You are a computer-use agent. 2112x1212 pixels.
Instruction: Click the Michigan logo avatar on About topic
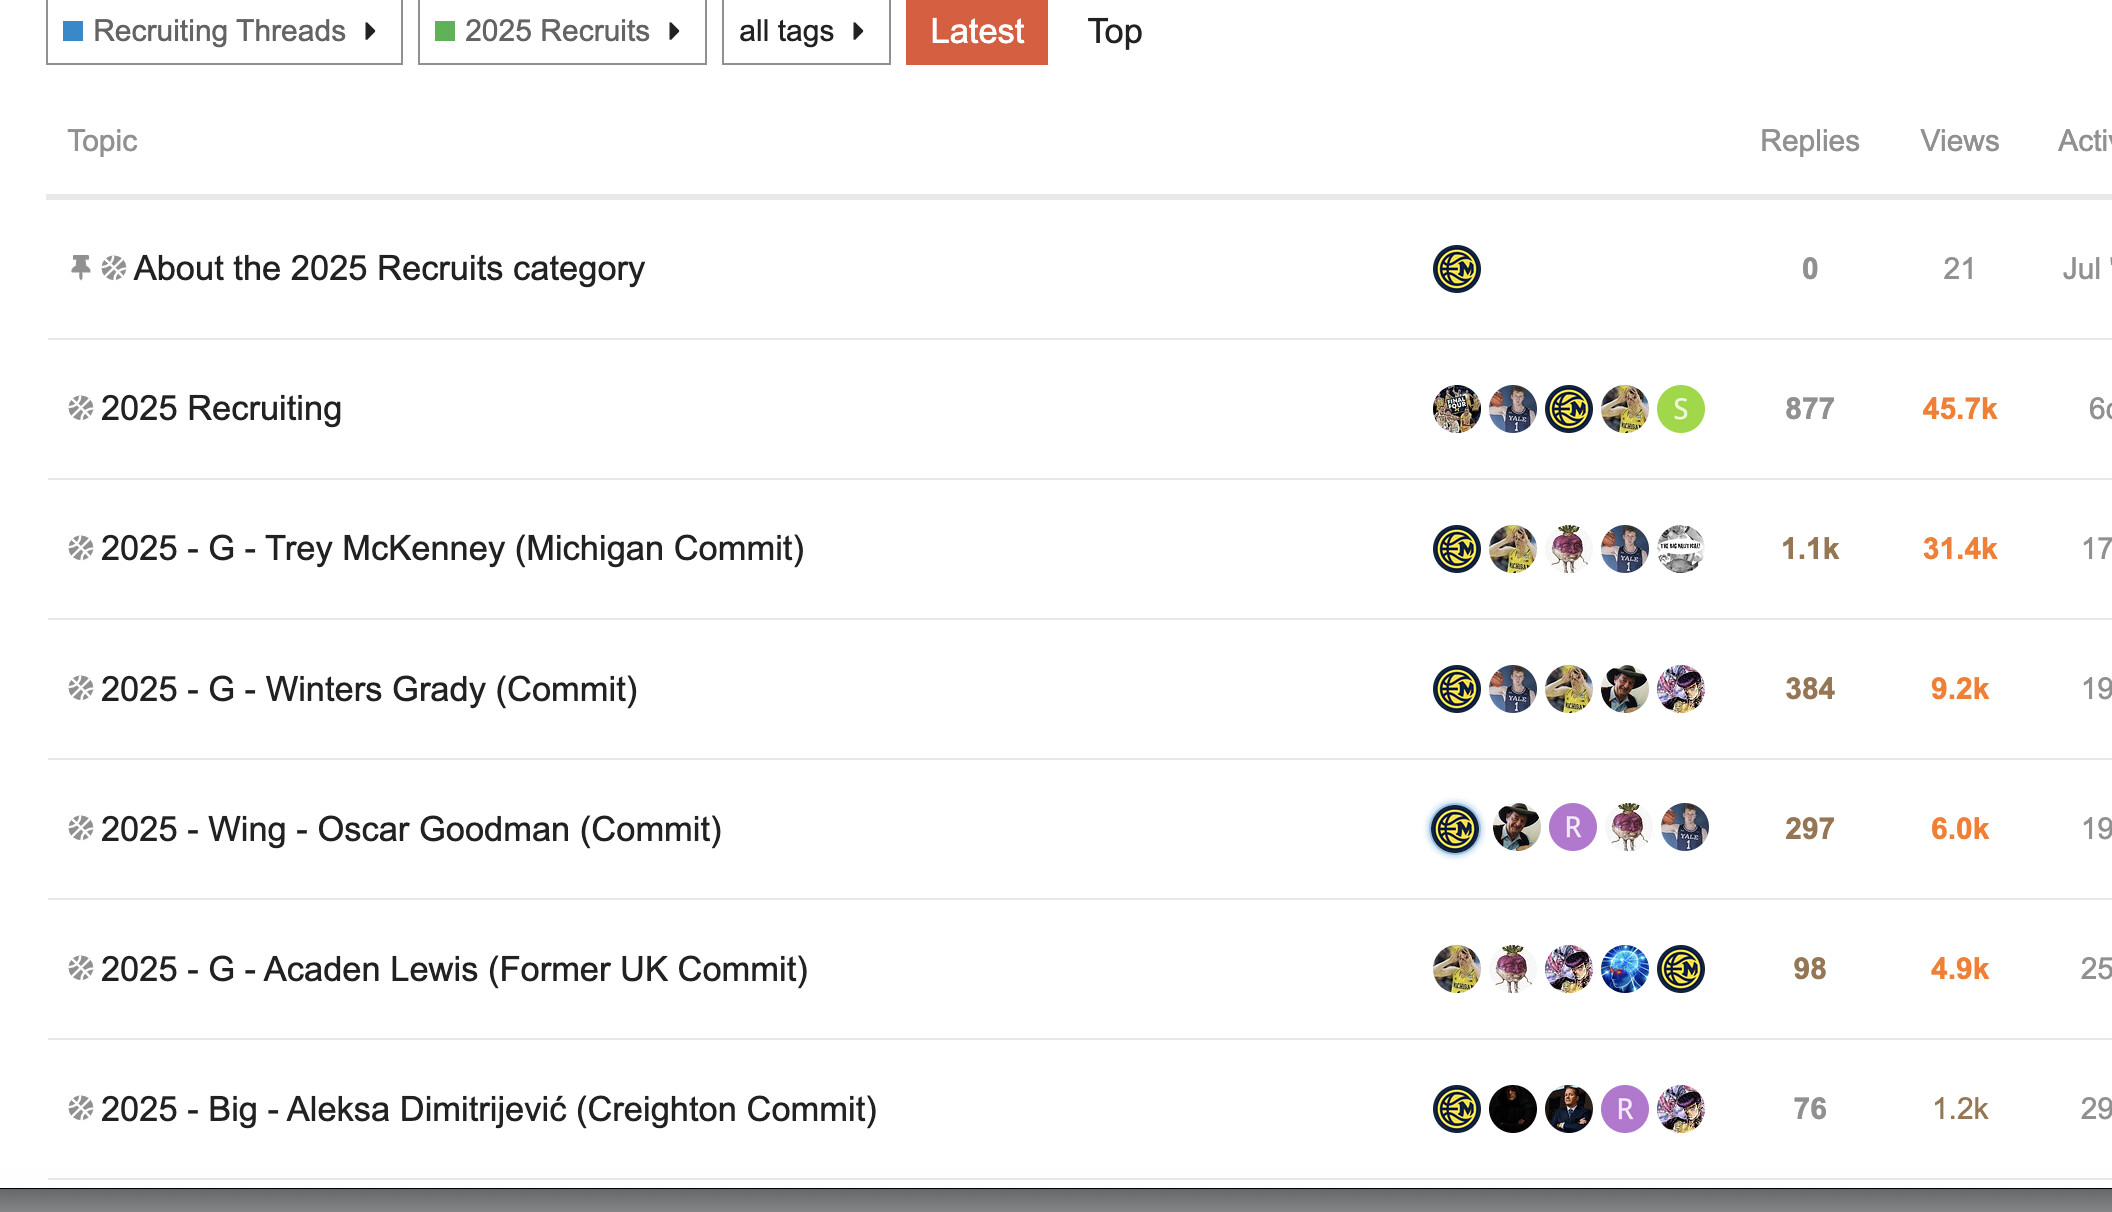click(x=1456, y=269)
